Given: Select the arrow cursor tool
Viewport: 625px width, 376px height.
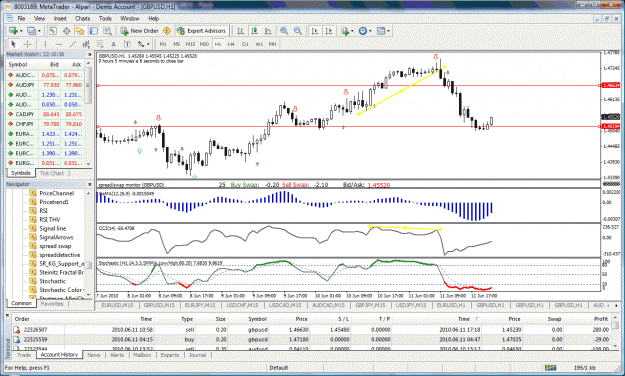Looking at the screenshot, I should [13, 44].
